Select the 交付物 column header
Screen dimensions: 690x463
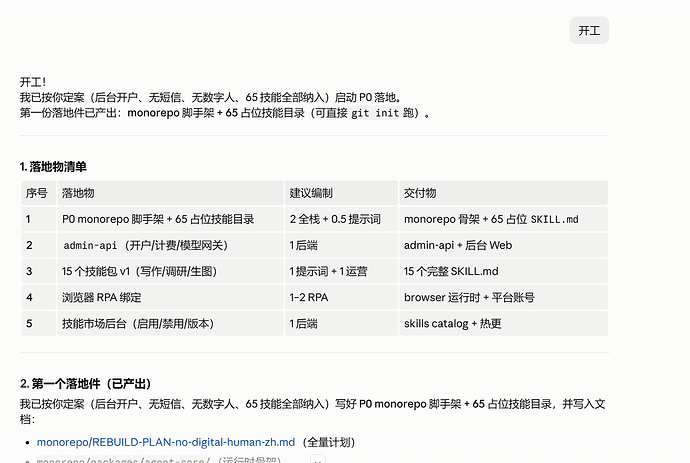503,193
